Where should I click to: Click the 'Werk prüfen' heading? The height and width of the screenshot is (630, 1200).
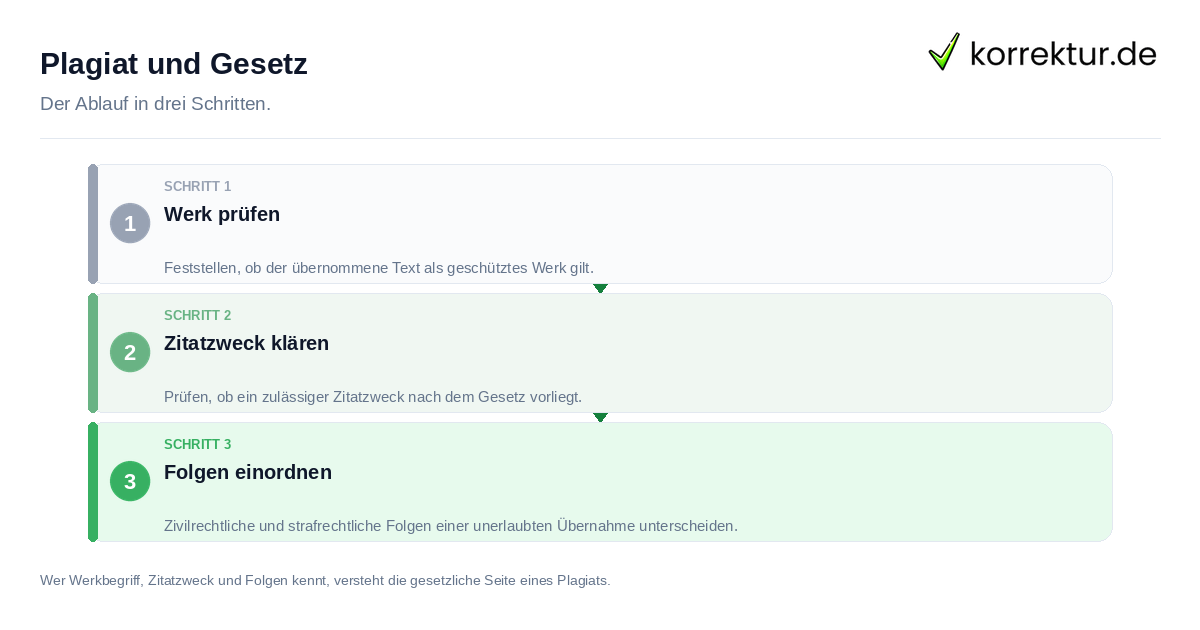click(222, 214)
